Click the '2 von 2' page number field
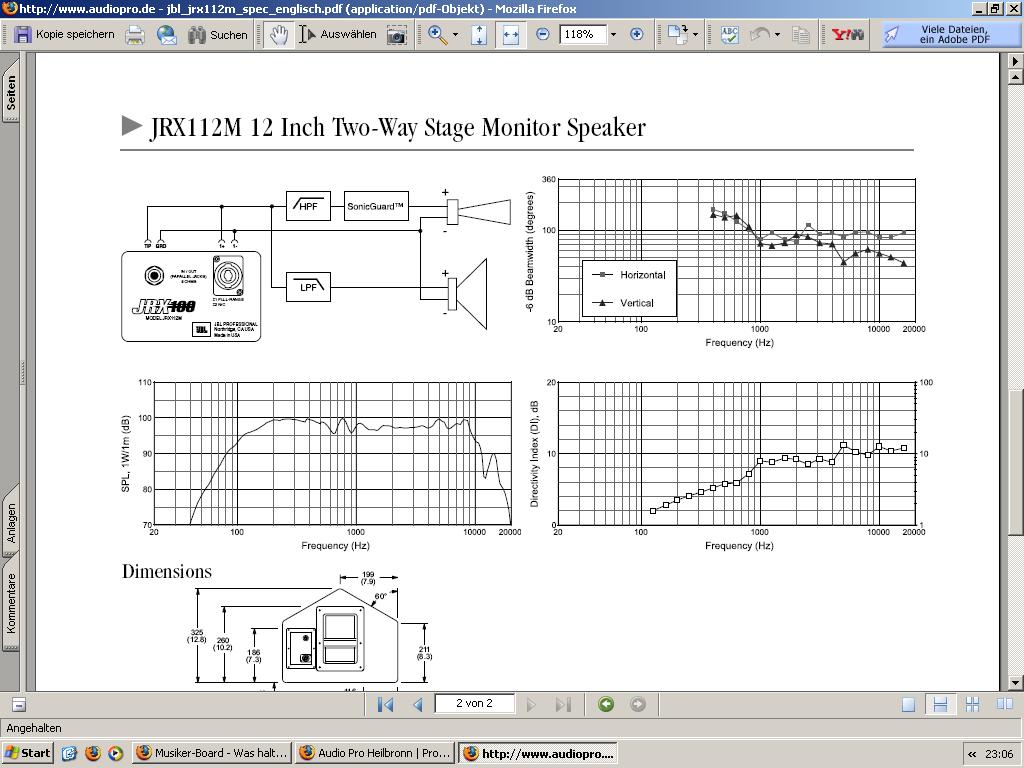Image resolution: width=1024 pixels, height=768 pixels. click(x=475, y=703)
